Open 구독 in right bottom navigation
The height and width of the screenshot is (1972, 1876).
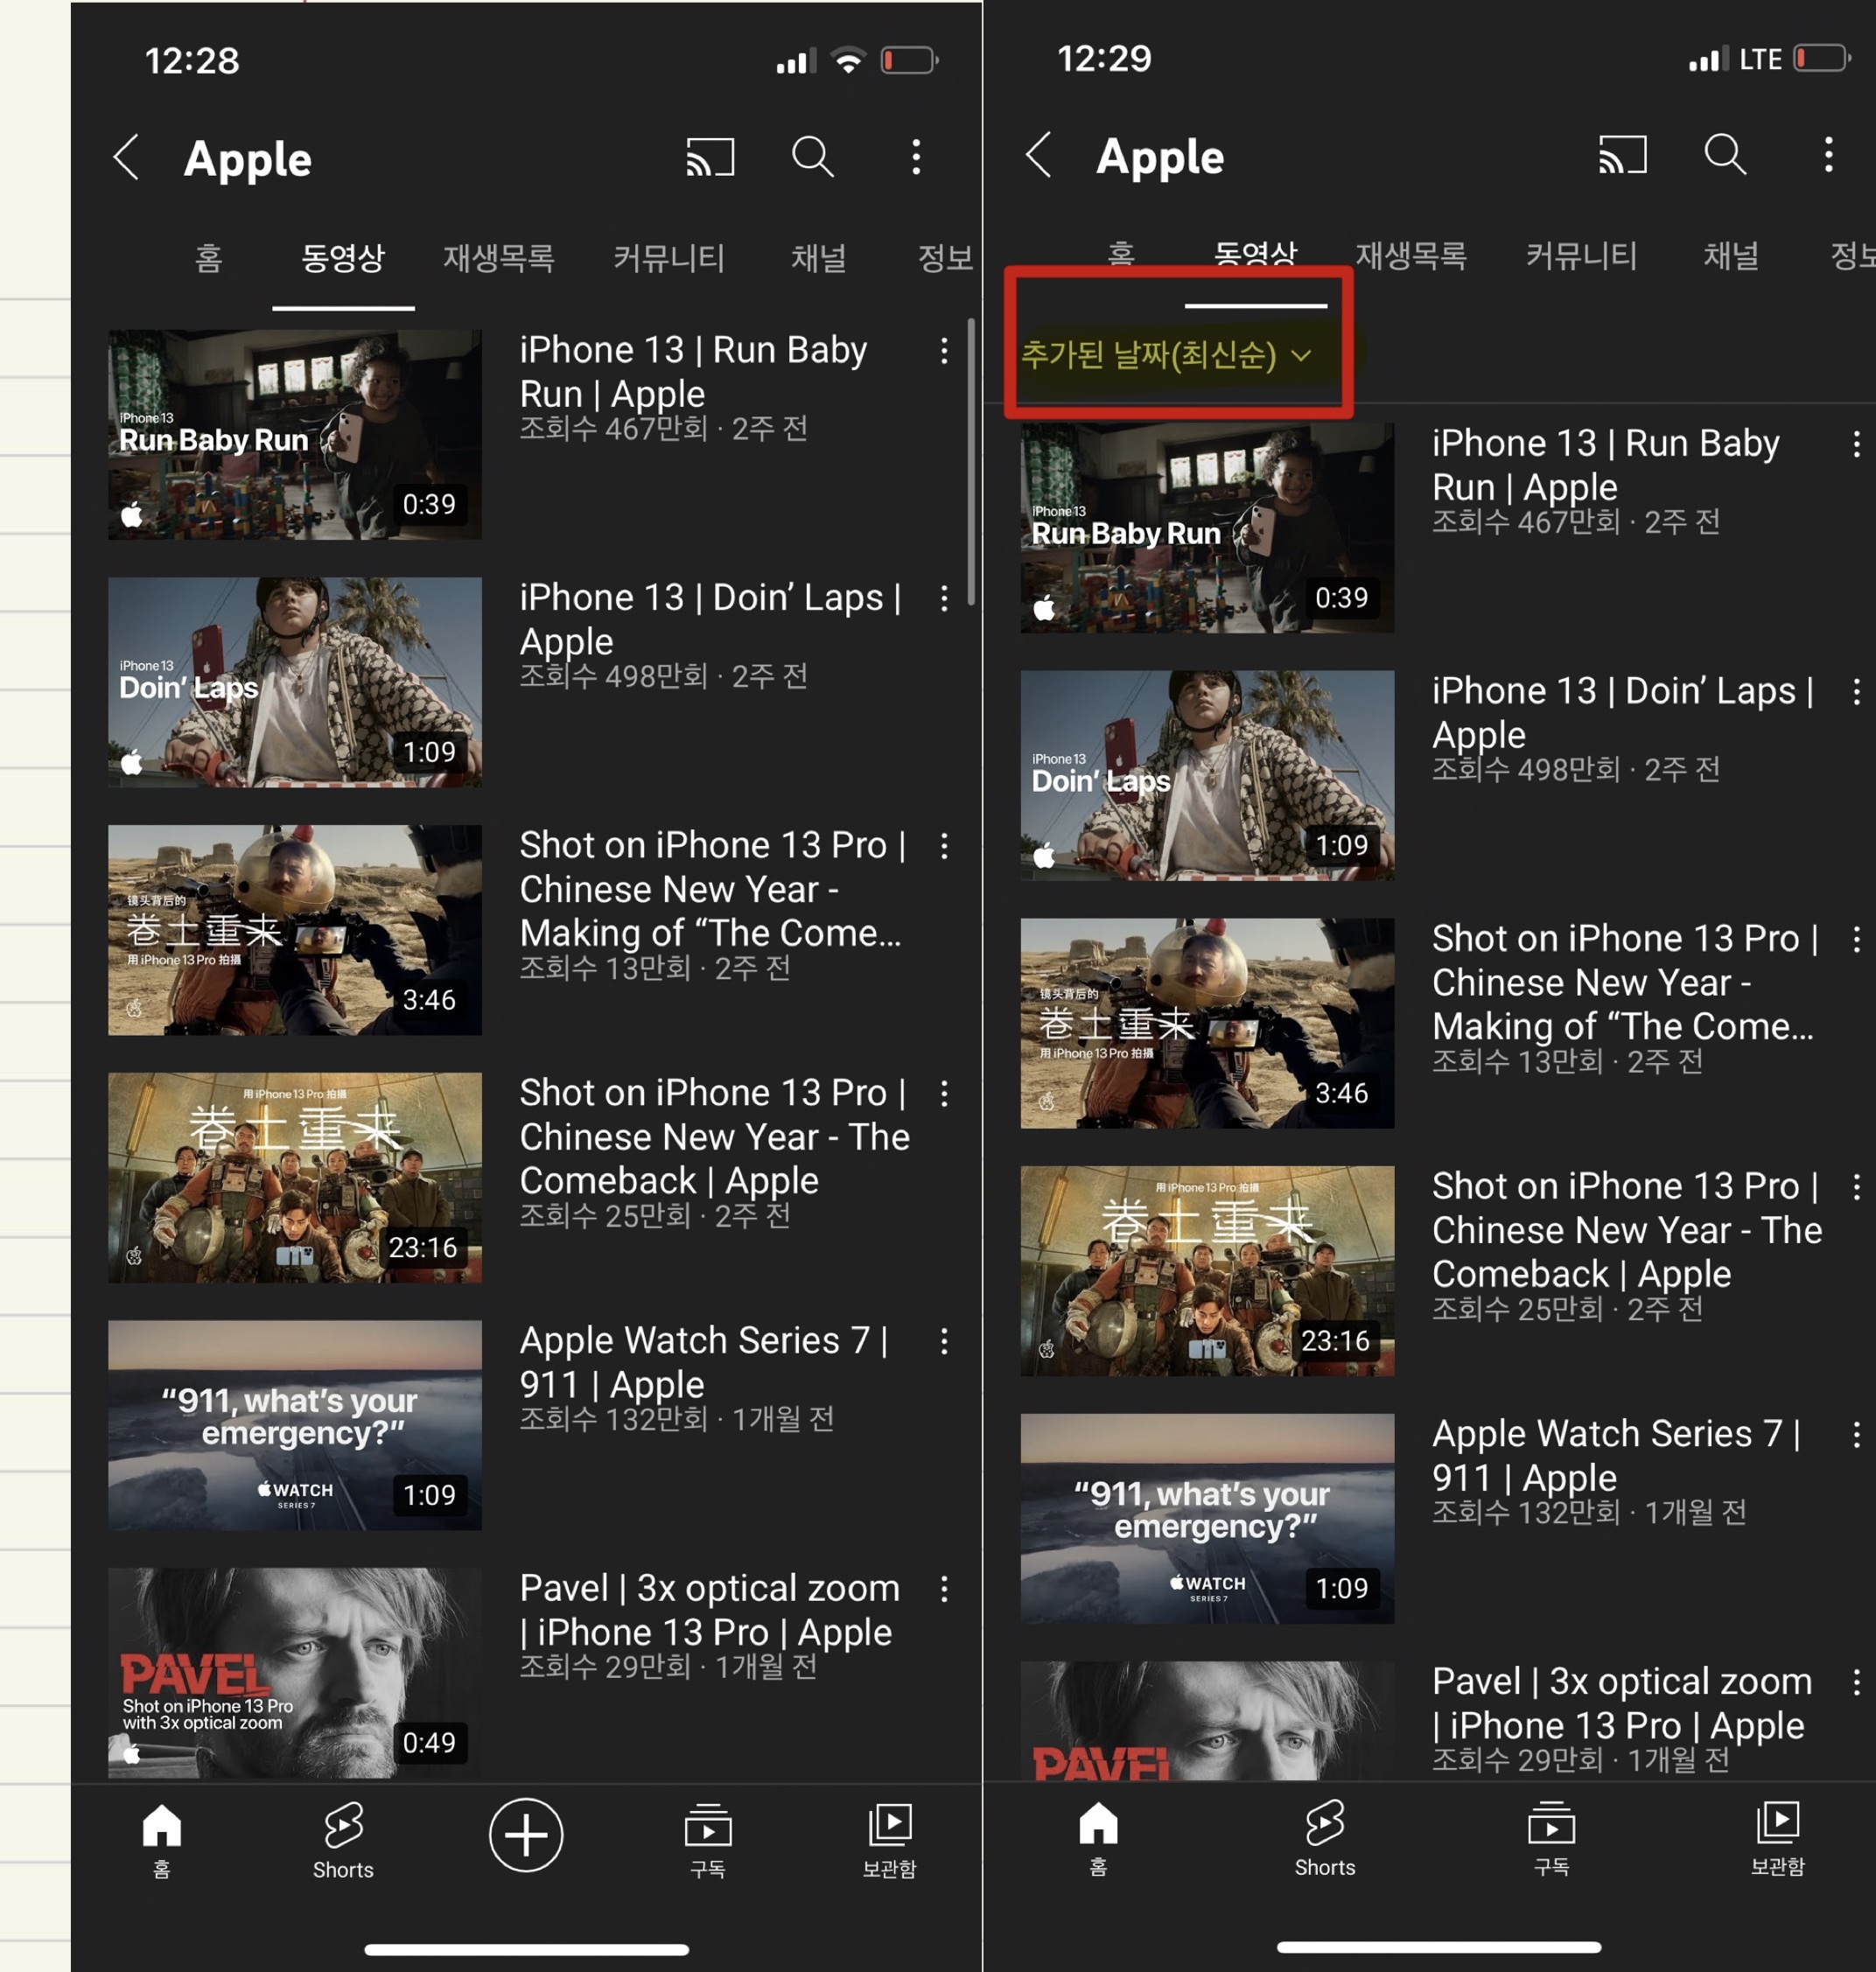point(1552,1838)
